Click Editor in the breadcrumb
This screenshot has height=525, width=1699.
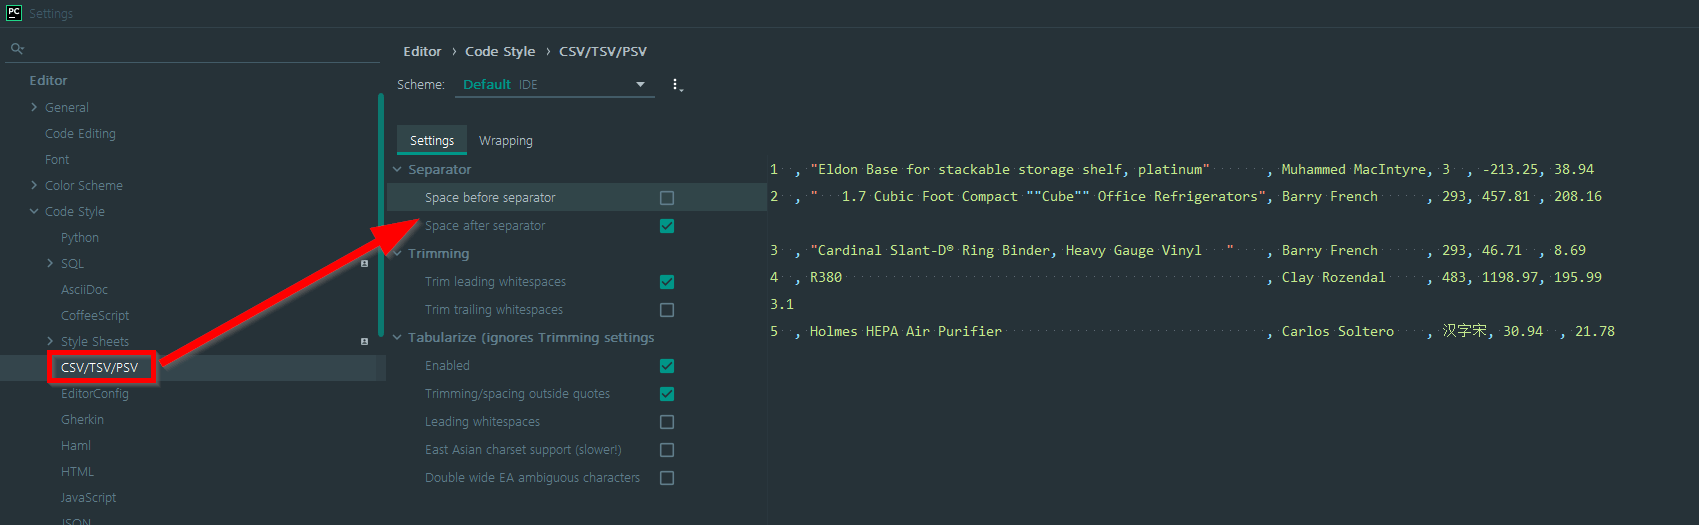(x=422, y=51)
